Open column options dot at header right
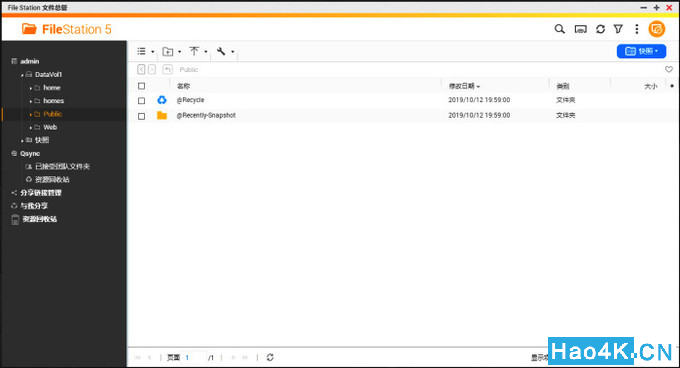This screenshot has height=368, width=680. 672,86
